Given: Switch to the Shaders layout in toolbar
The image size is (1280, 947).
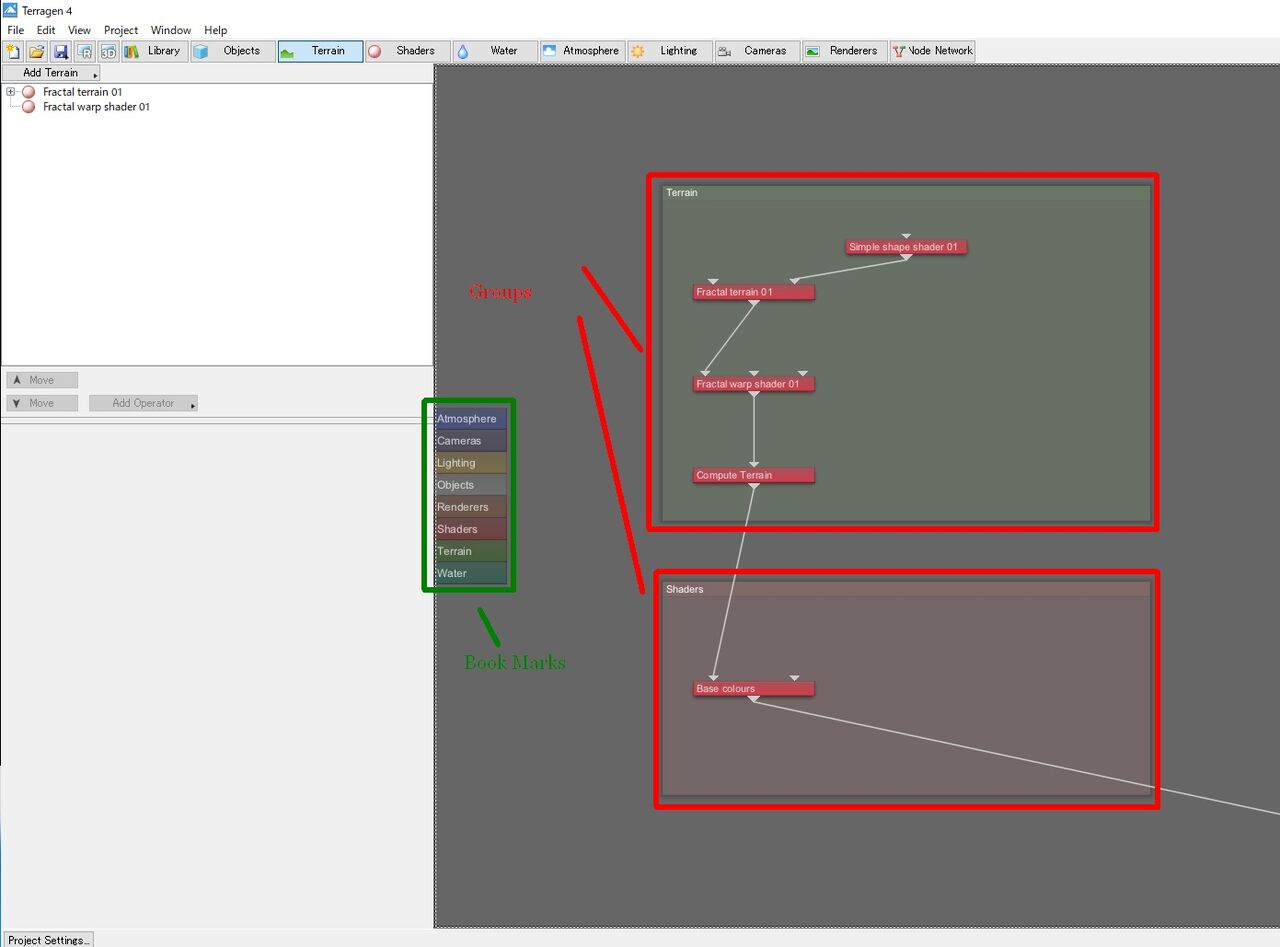Looking at the screenshot, I should click(407, 51).
